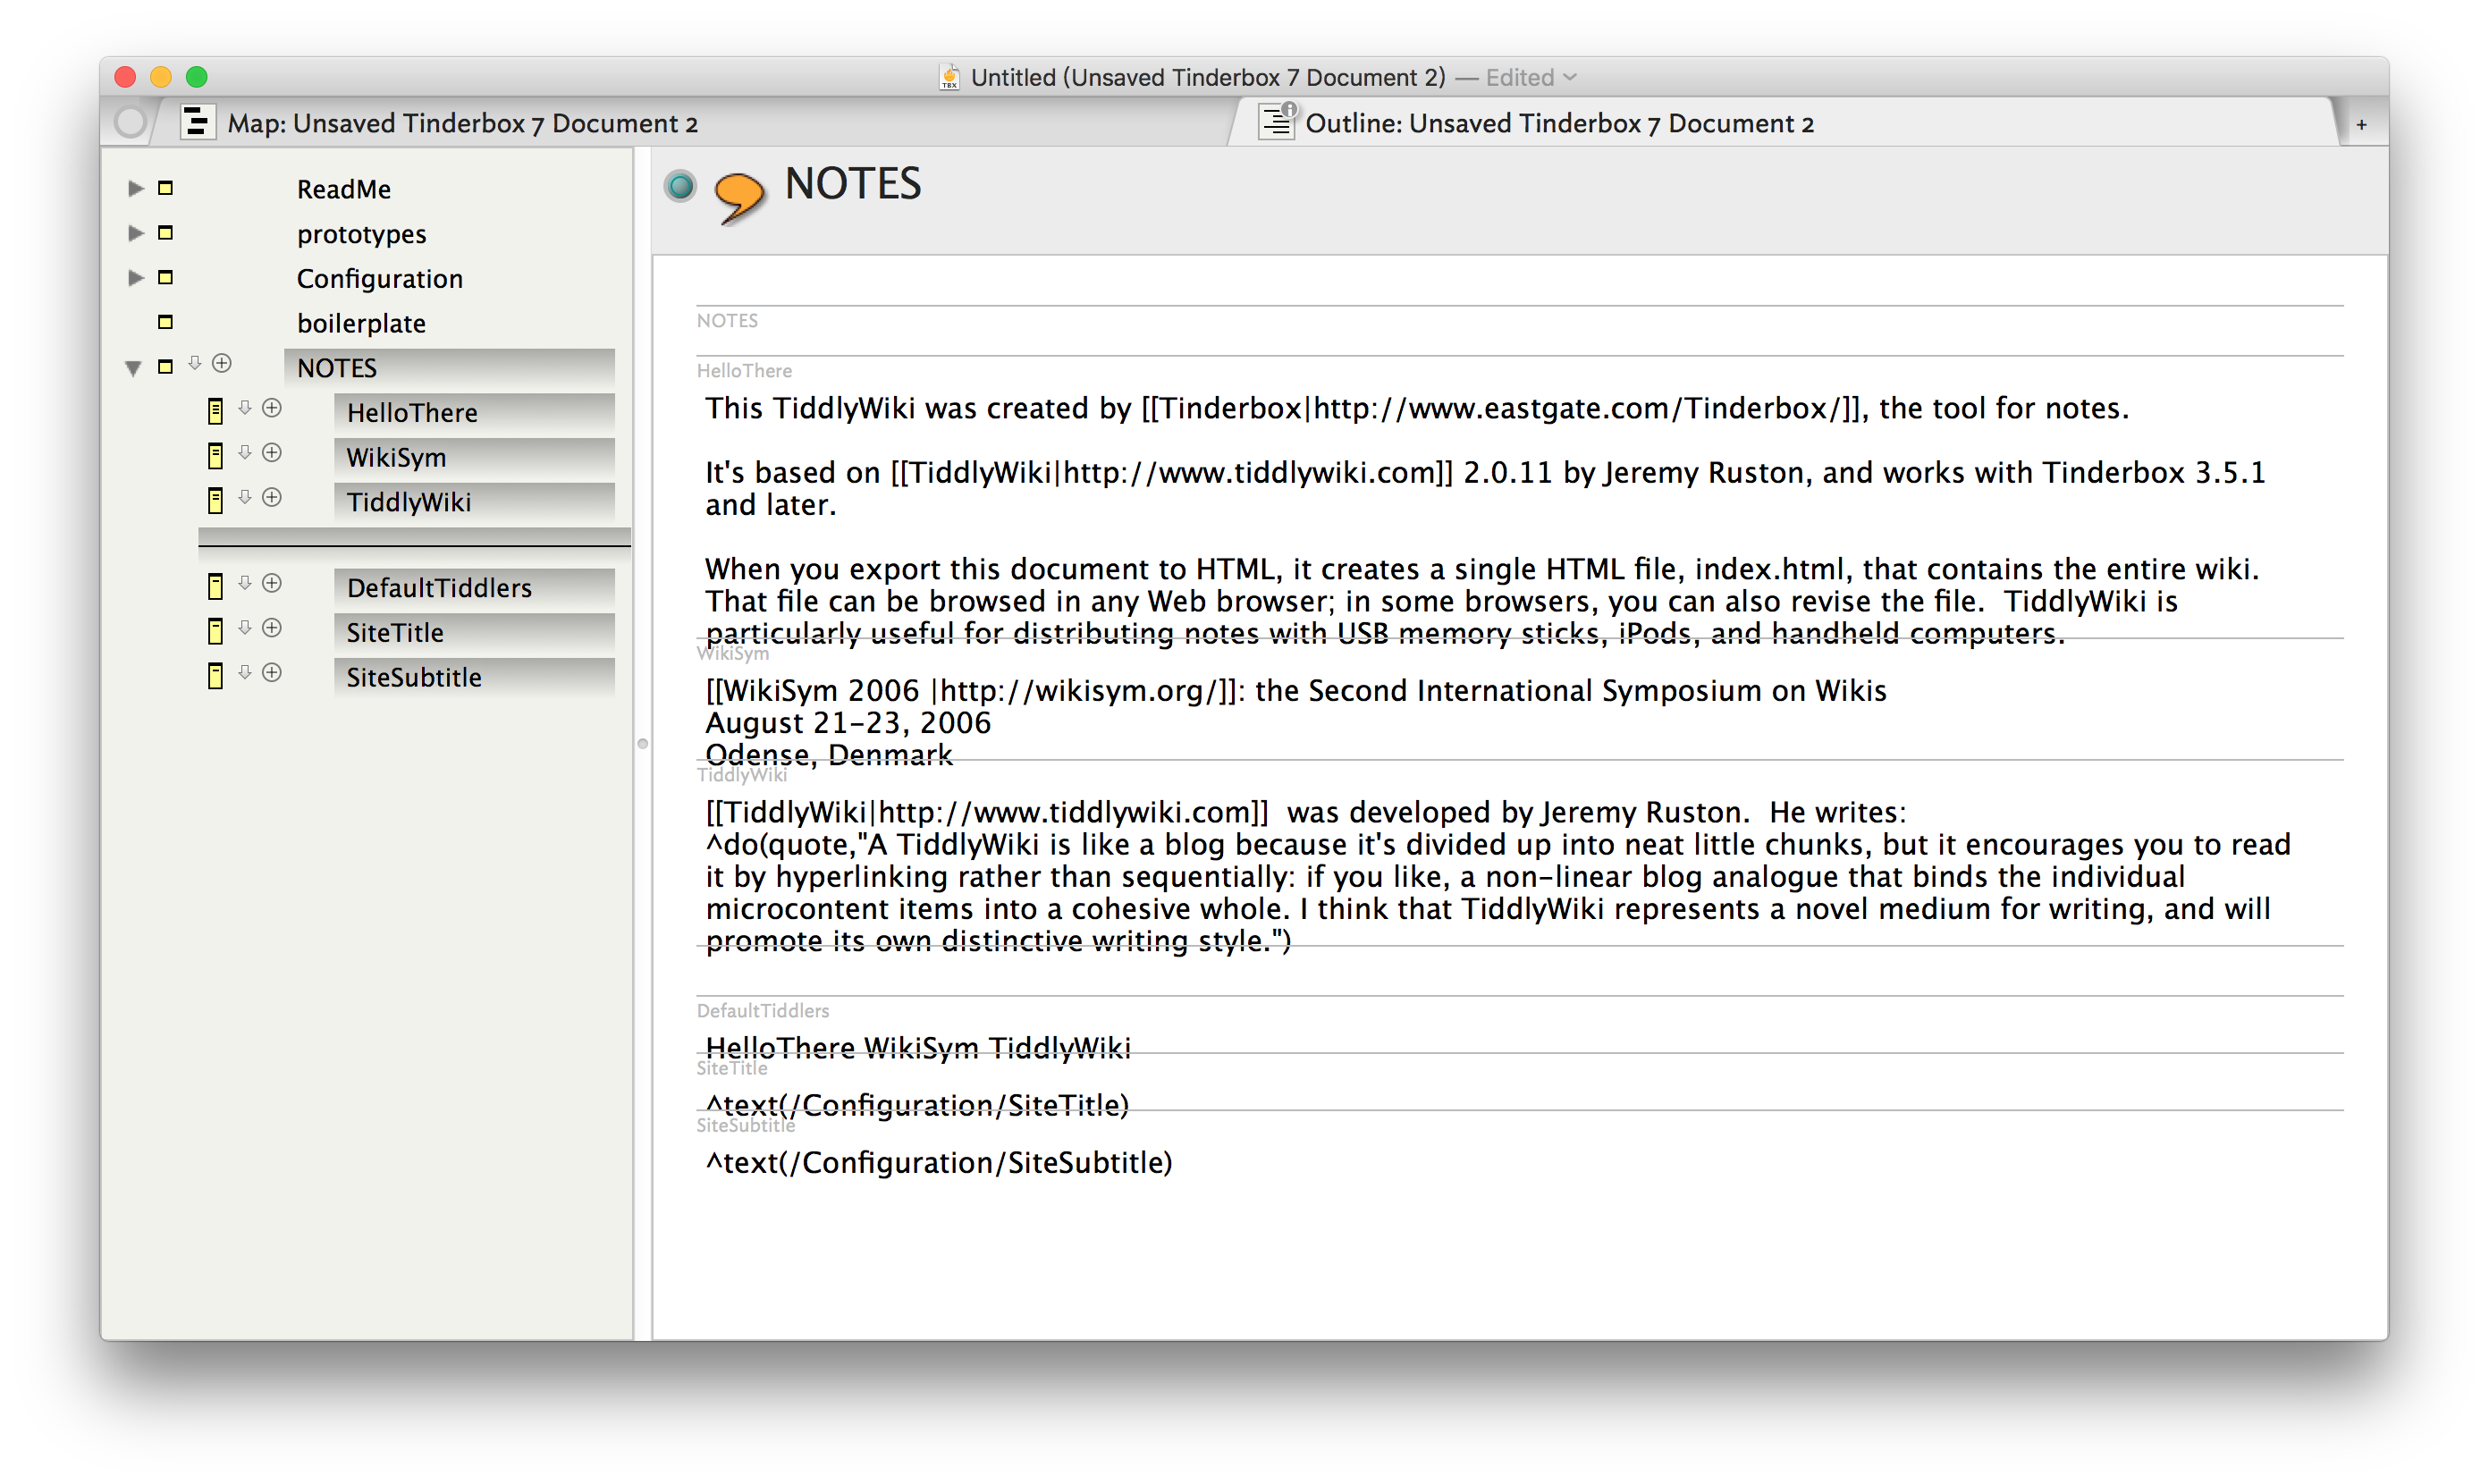
Task: Click the DefaultTiddlers note icon
Action: 215,586
